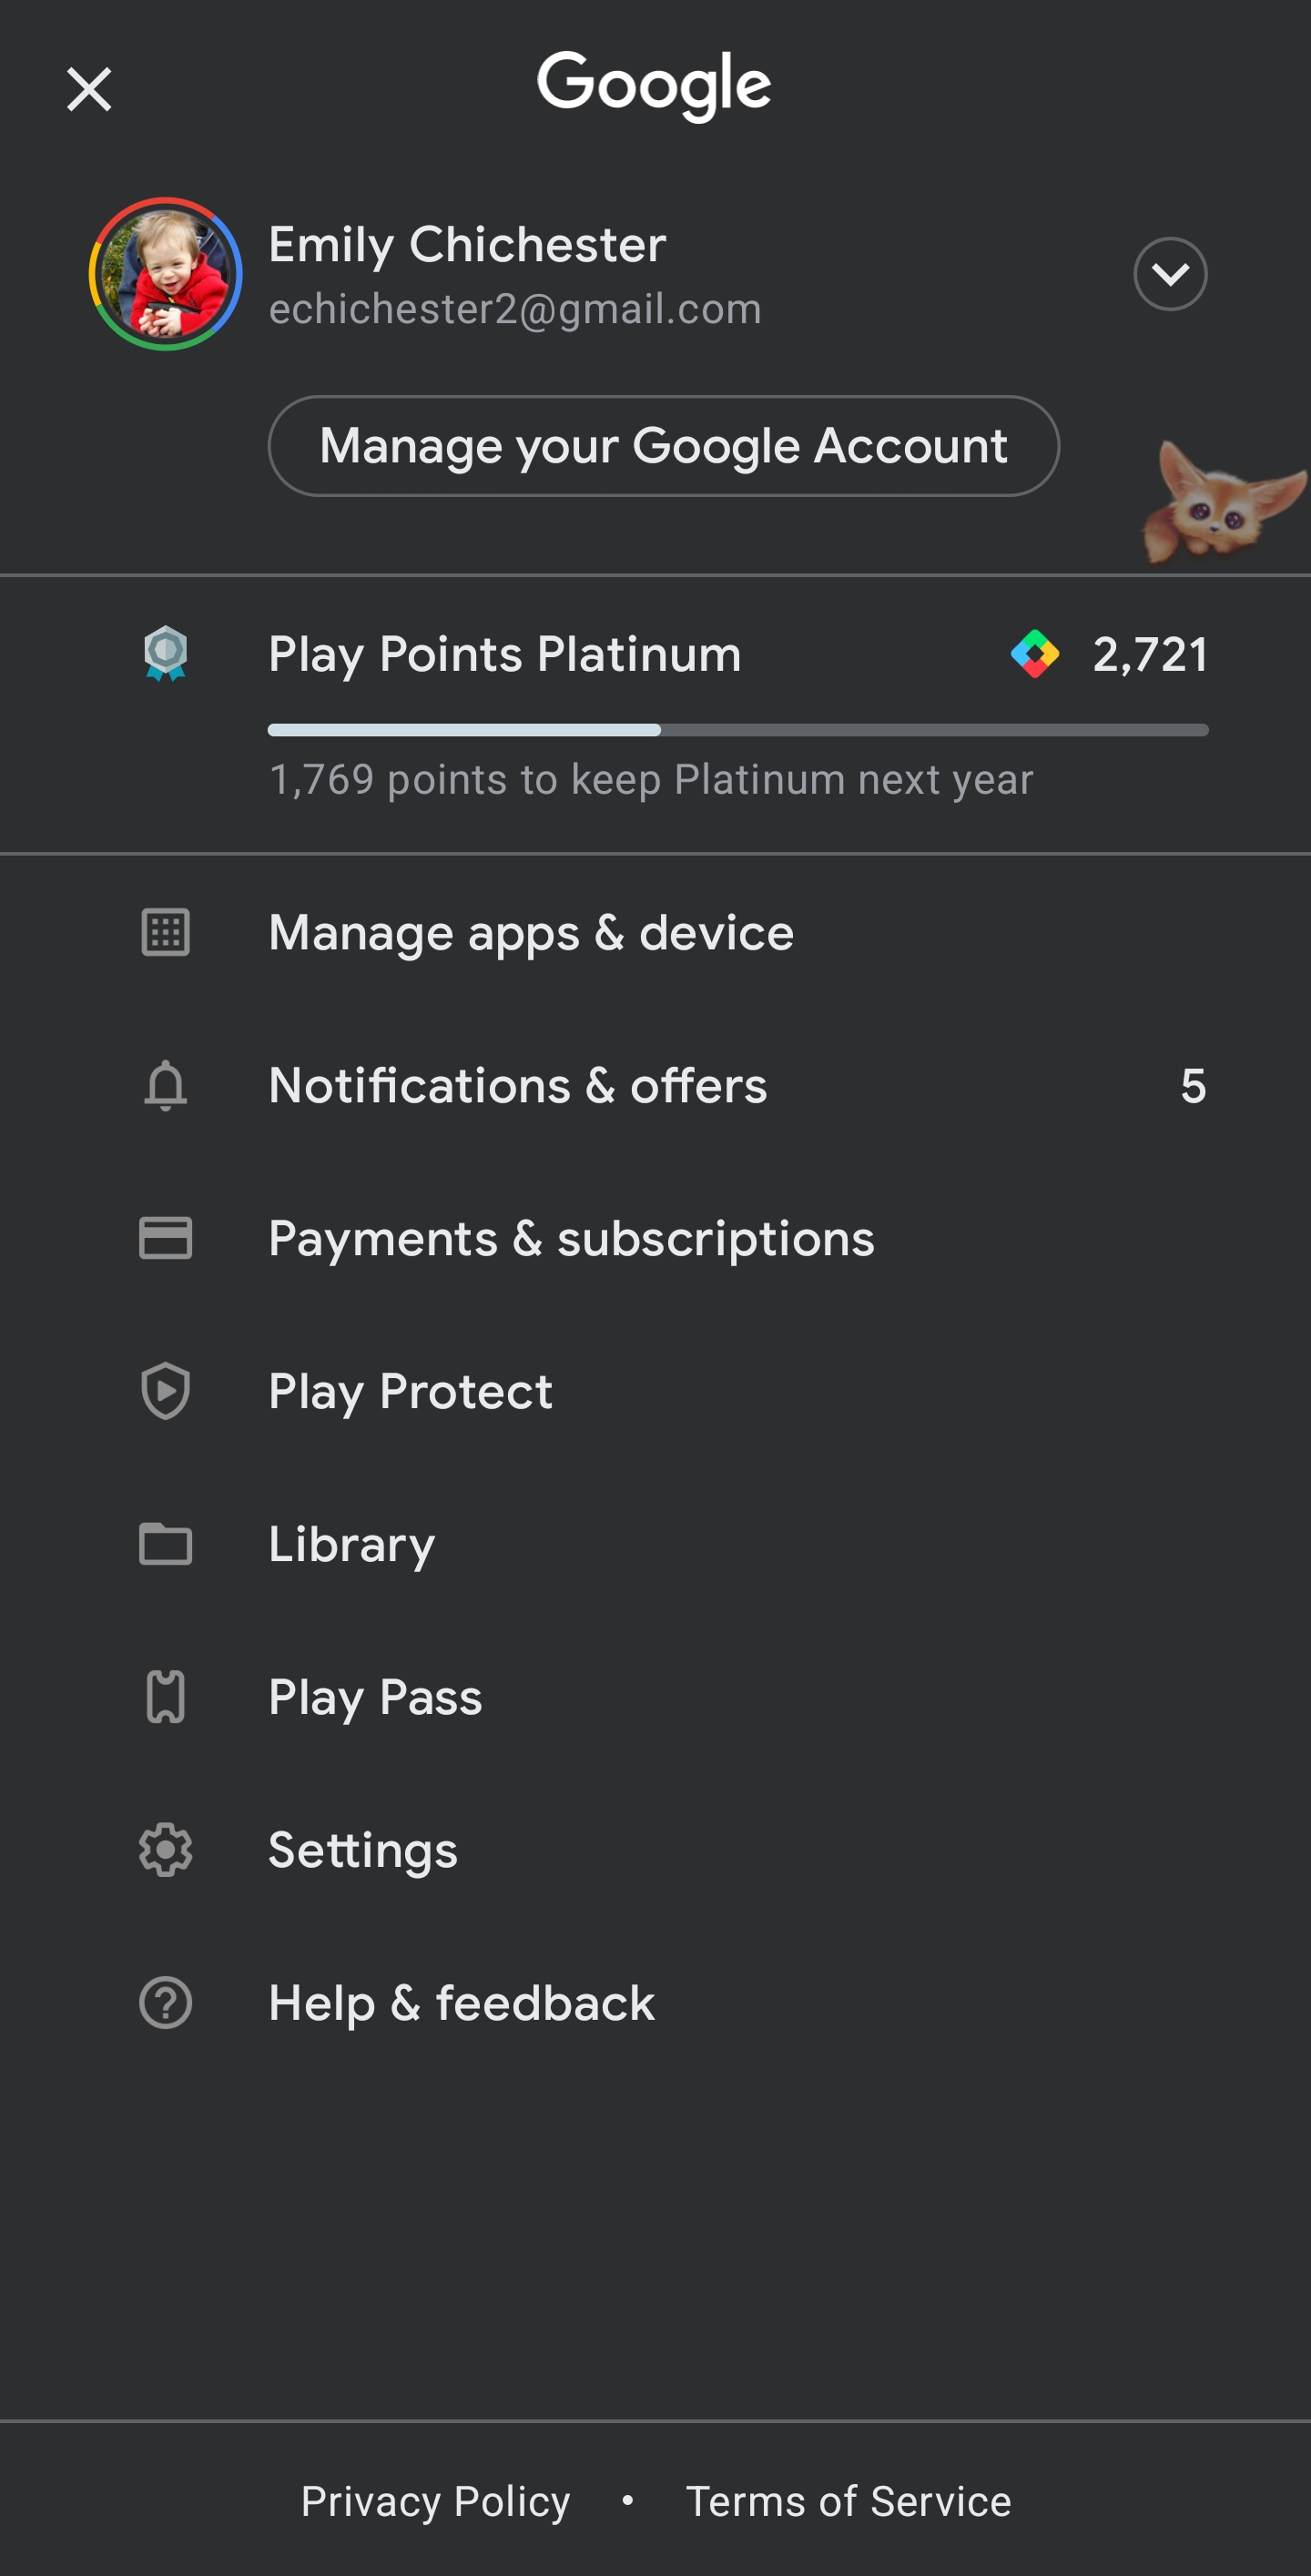Image resolution: width=1311 pixels, height=2576 pixels.
Task: Tap the Manage apps grid icon
Action: (x=165, y=933)
